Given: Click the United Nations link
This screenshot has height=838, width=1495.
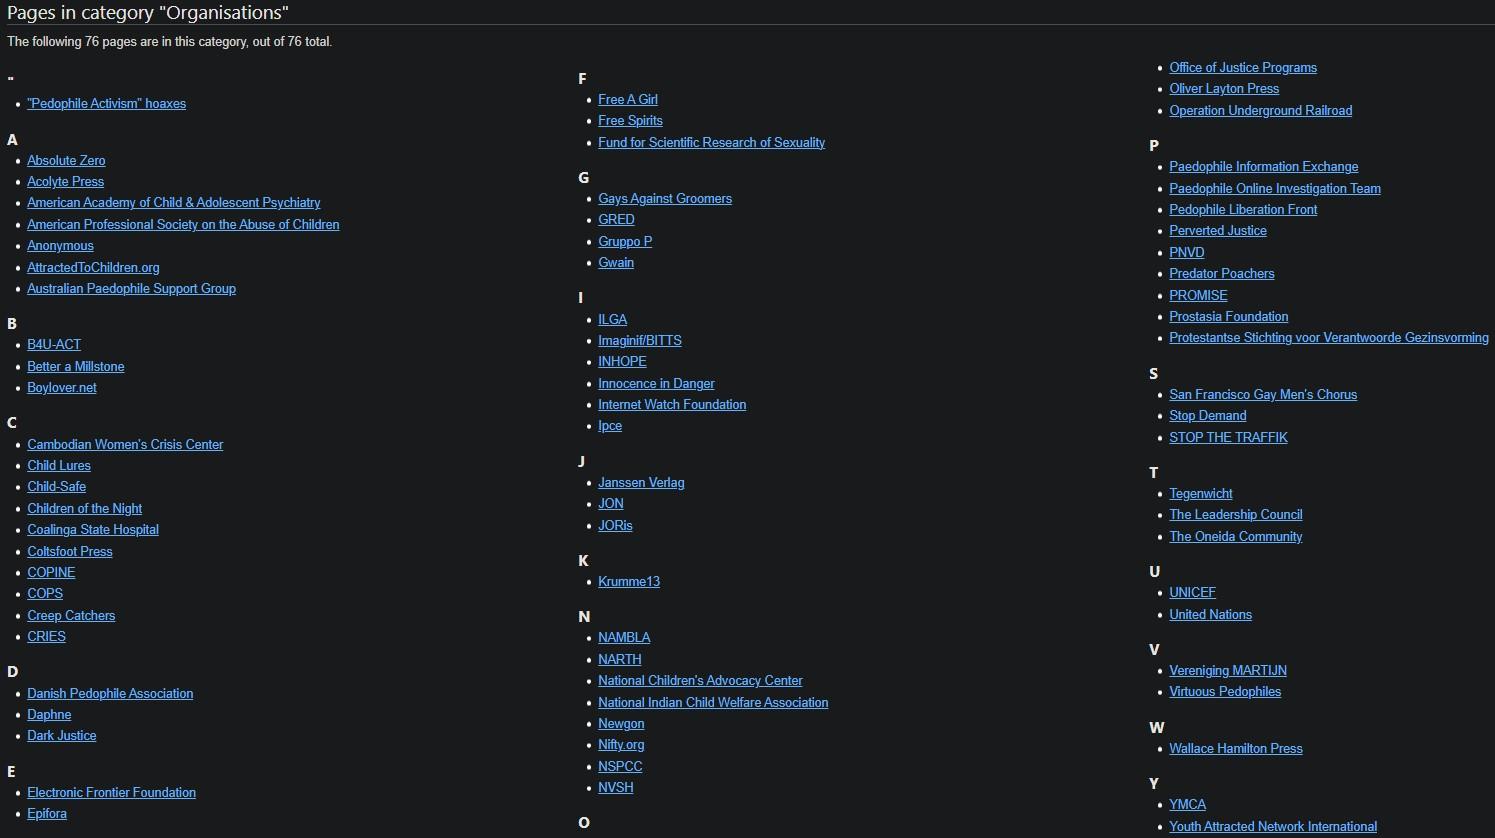Looking at the screenshot, I should 1211,614.
